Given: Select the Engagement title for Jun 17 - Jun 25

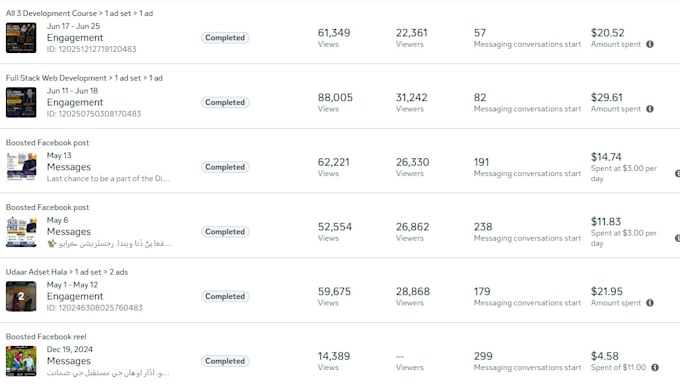Looking at the screenshot, I should [75, 38].
